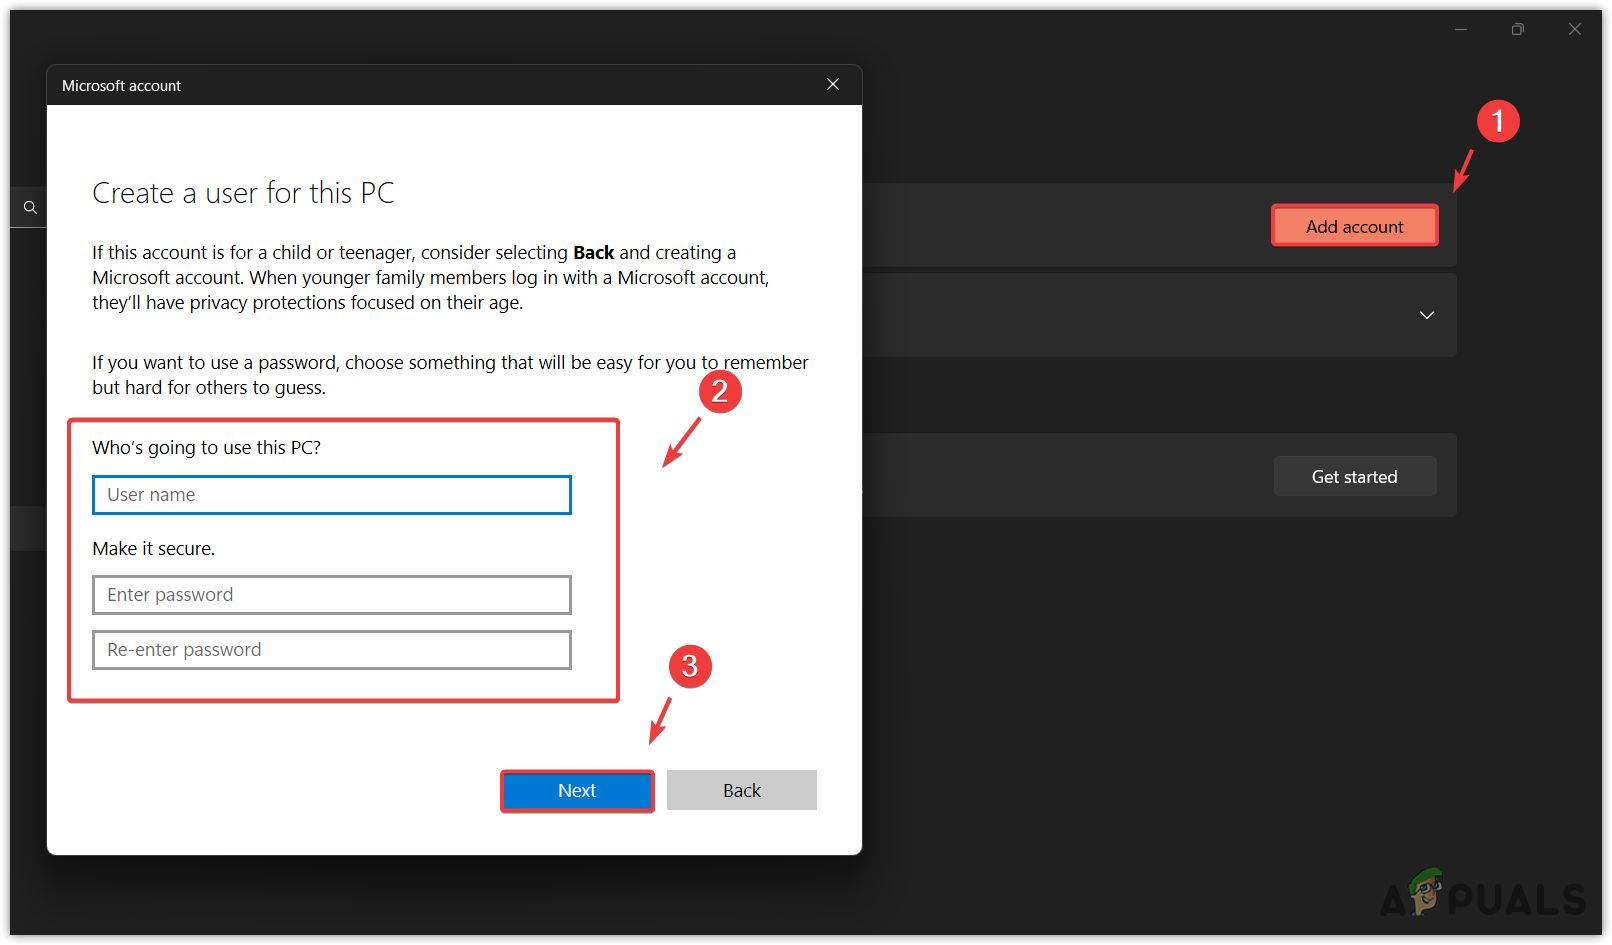The image size is (1612, 945).
Task: Click the Appuals logo watermark
Action: [x=1480, y=898]
